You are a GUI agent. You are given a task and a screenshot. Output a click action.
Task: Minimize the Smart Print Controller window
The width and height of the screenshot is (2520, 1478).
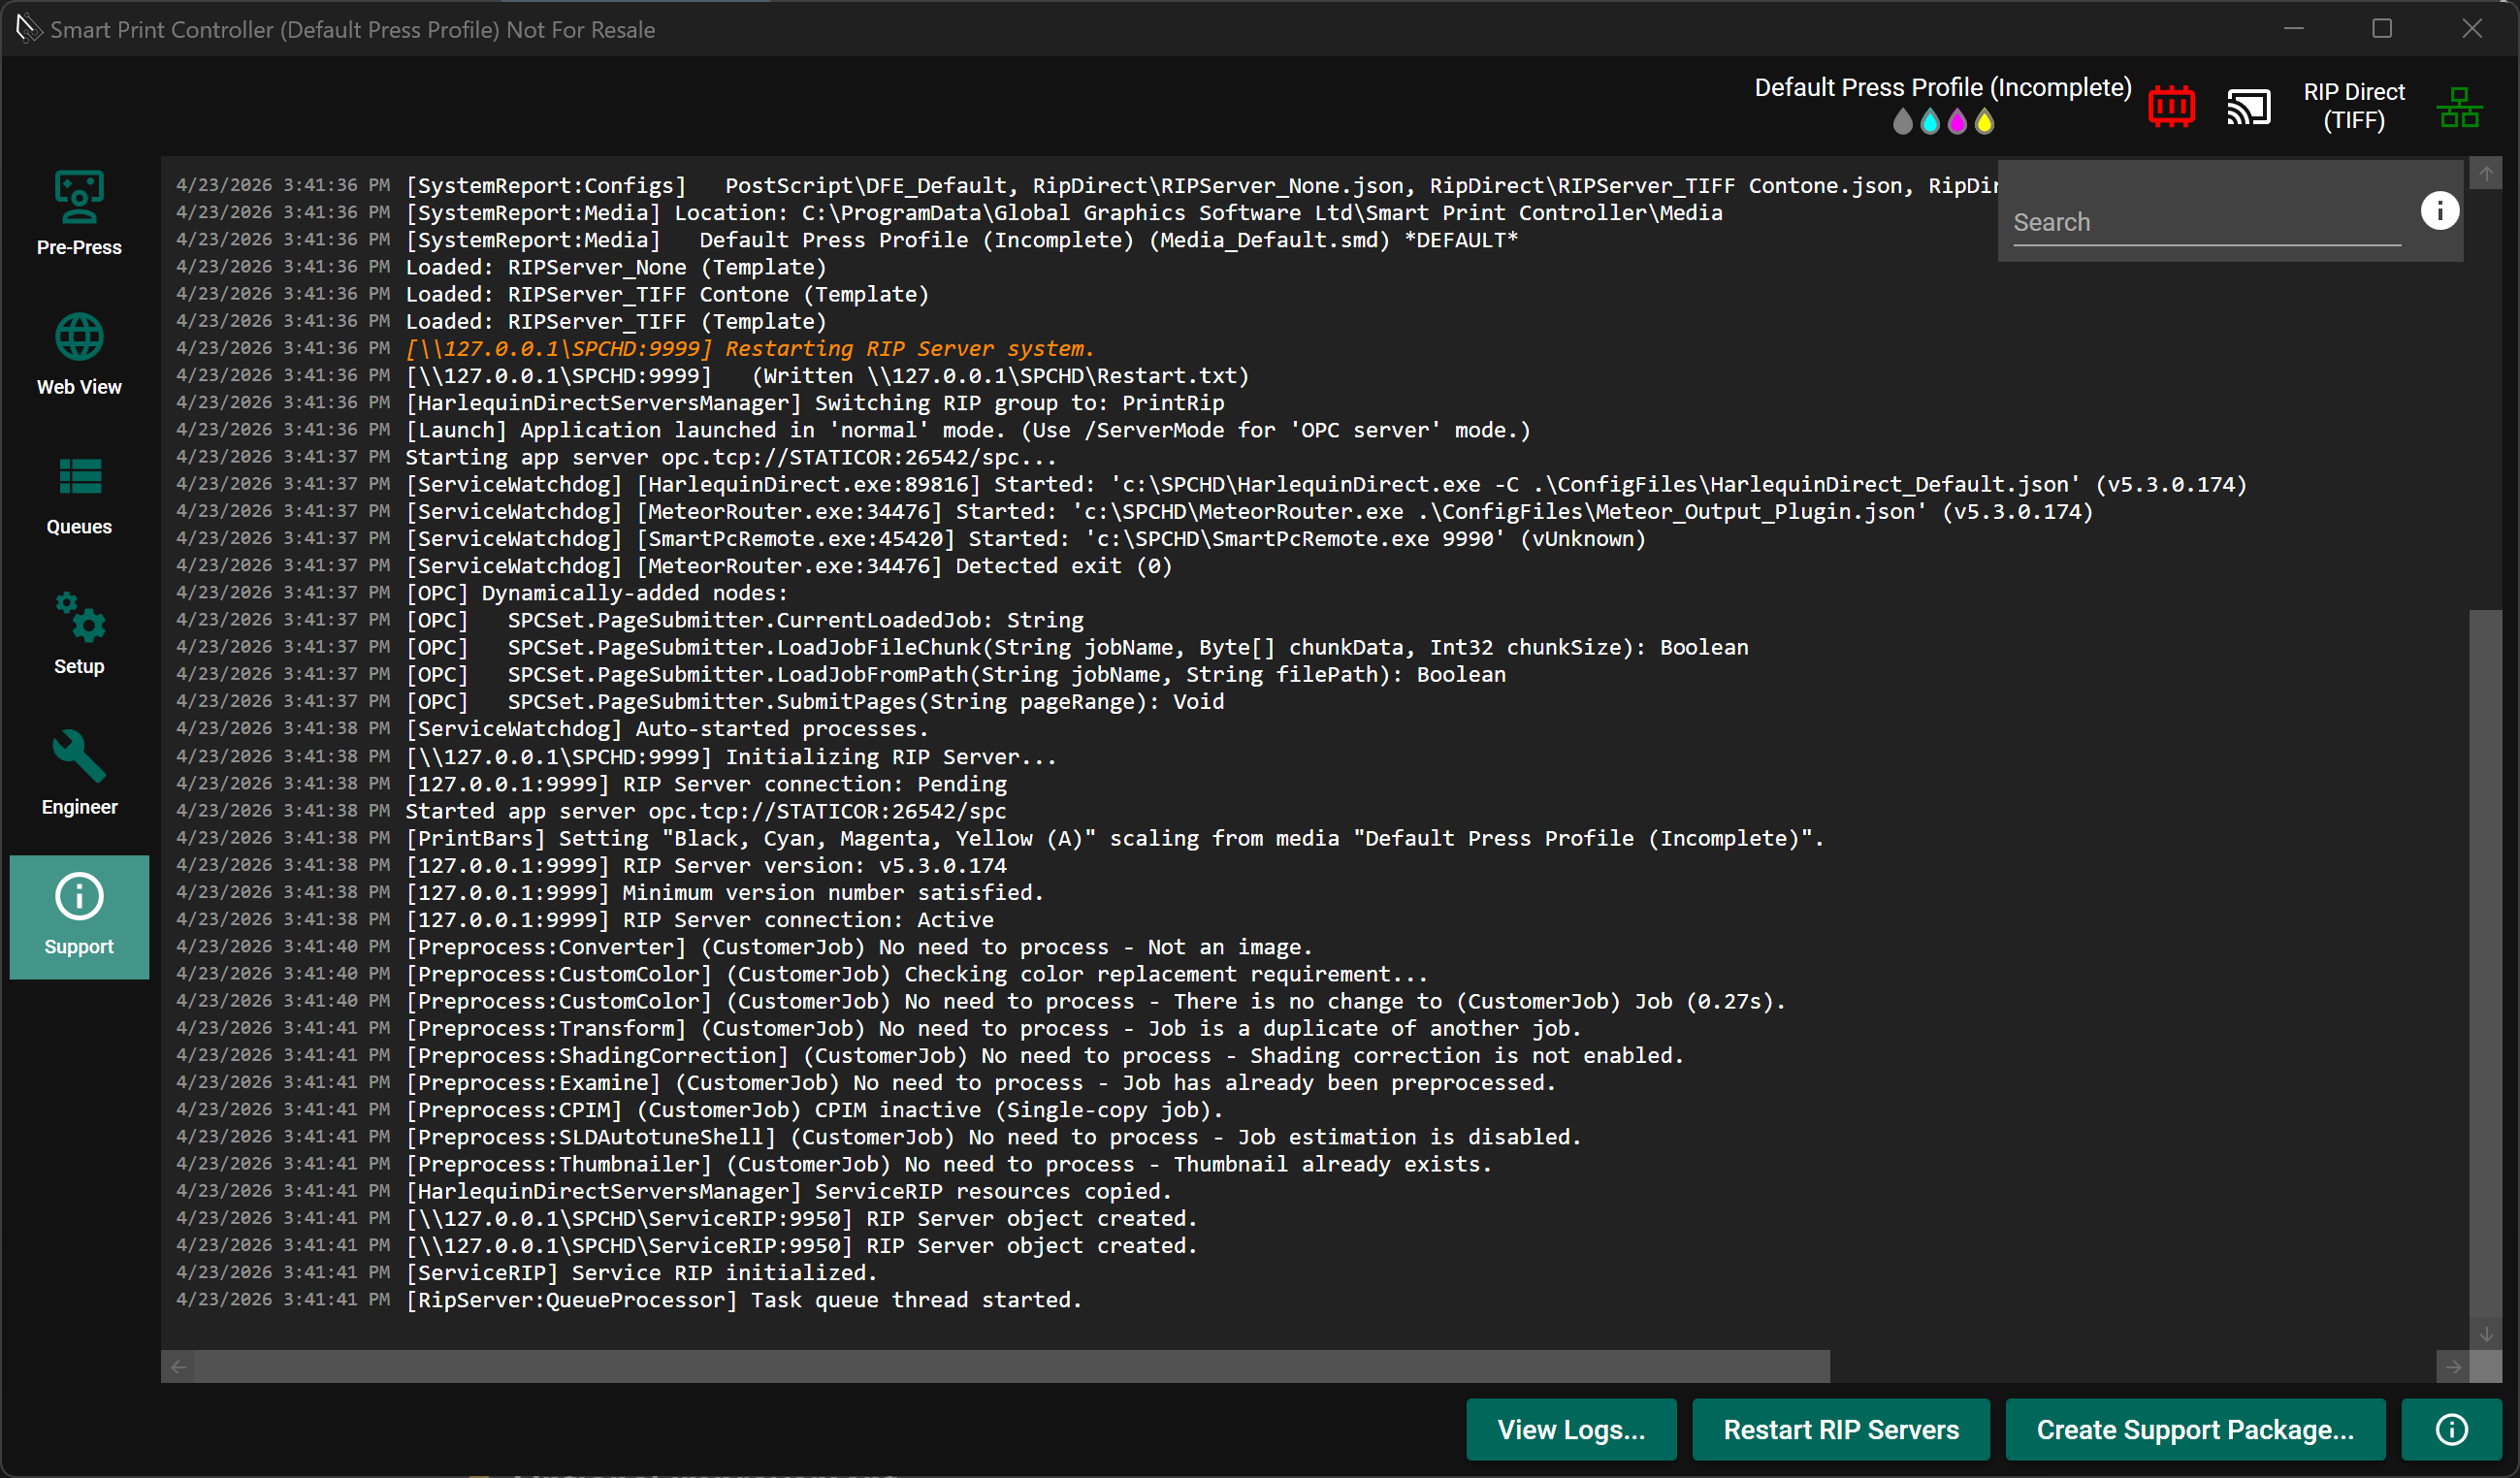[x=2294, y=29]
